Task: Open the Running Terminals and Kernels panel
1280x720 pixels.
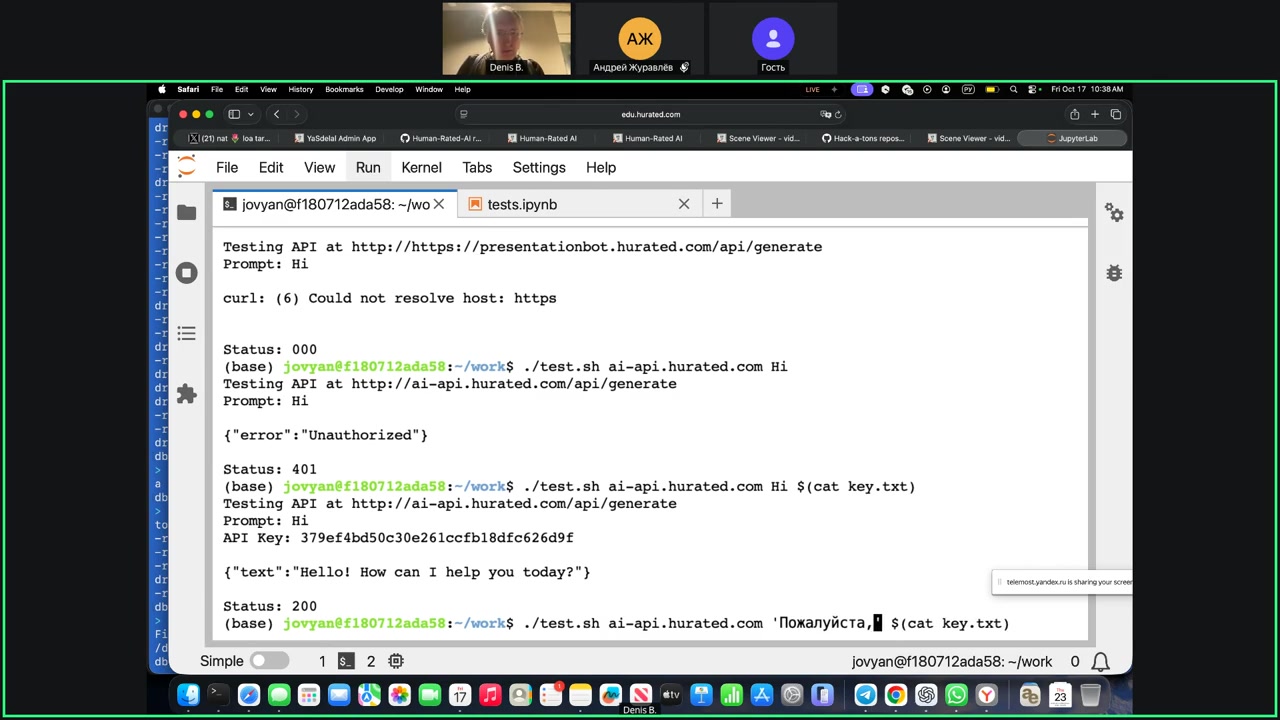Action: click(x=186, y=273)
